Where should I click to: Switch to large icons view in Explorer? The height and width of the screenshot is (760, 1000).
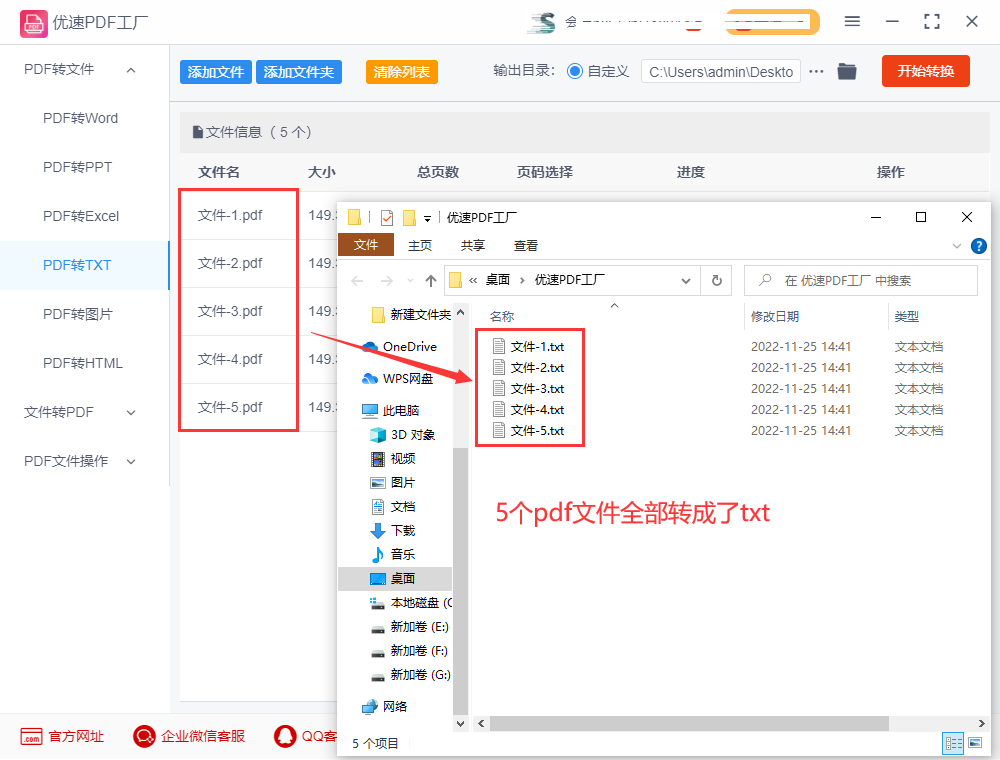(x=974, y=743)
